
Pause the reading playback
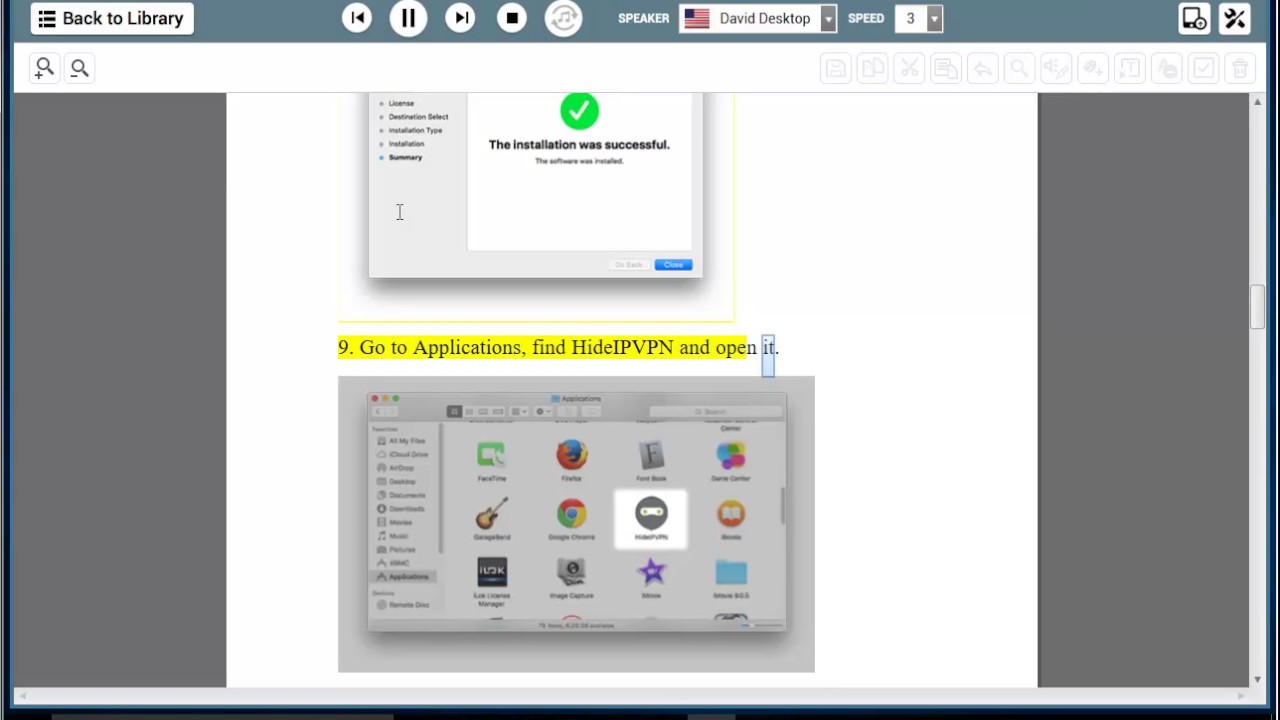tap(408, 18)
